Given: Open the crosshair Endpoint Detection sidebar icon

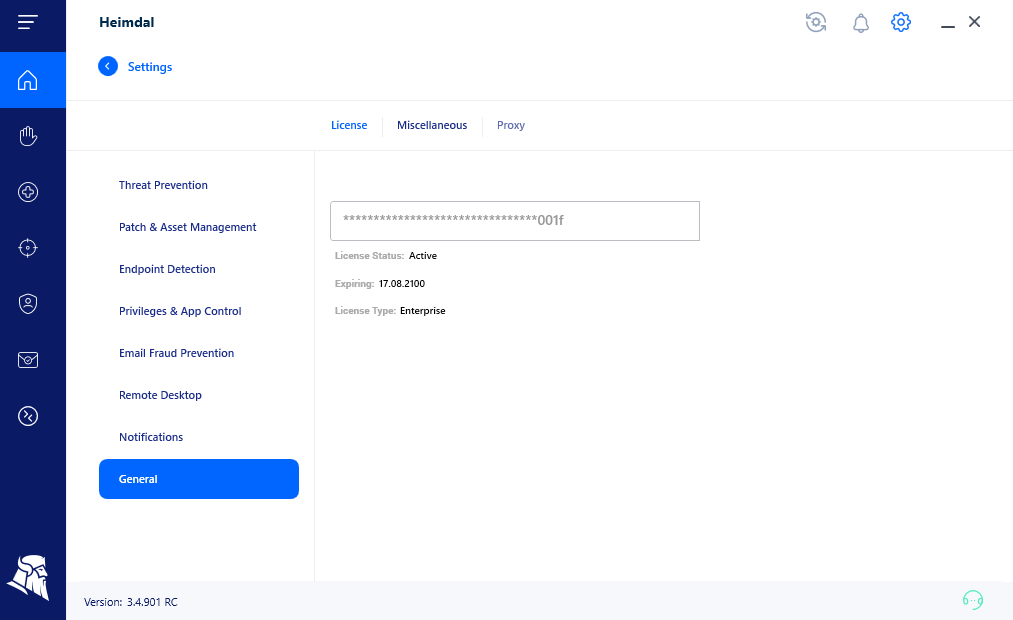Looking at the screenshot, I should 28,248.
